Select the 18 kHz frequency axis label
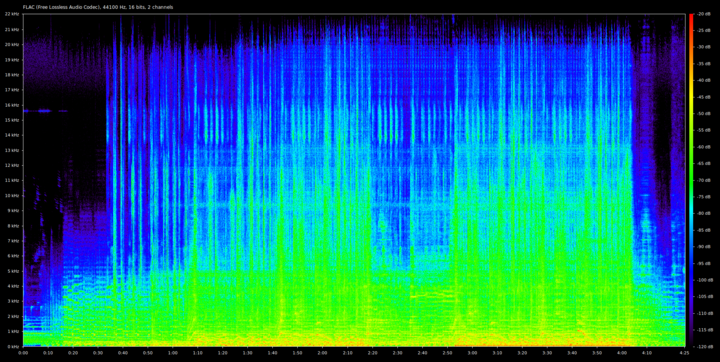 11,74
